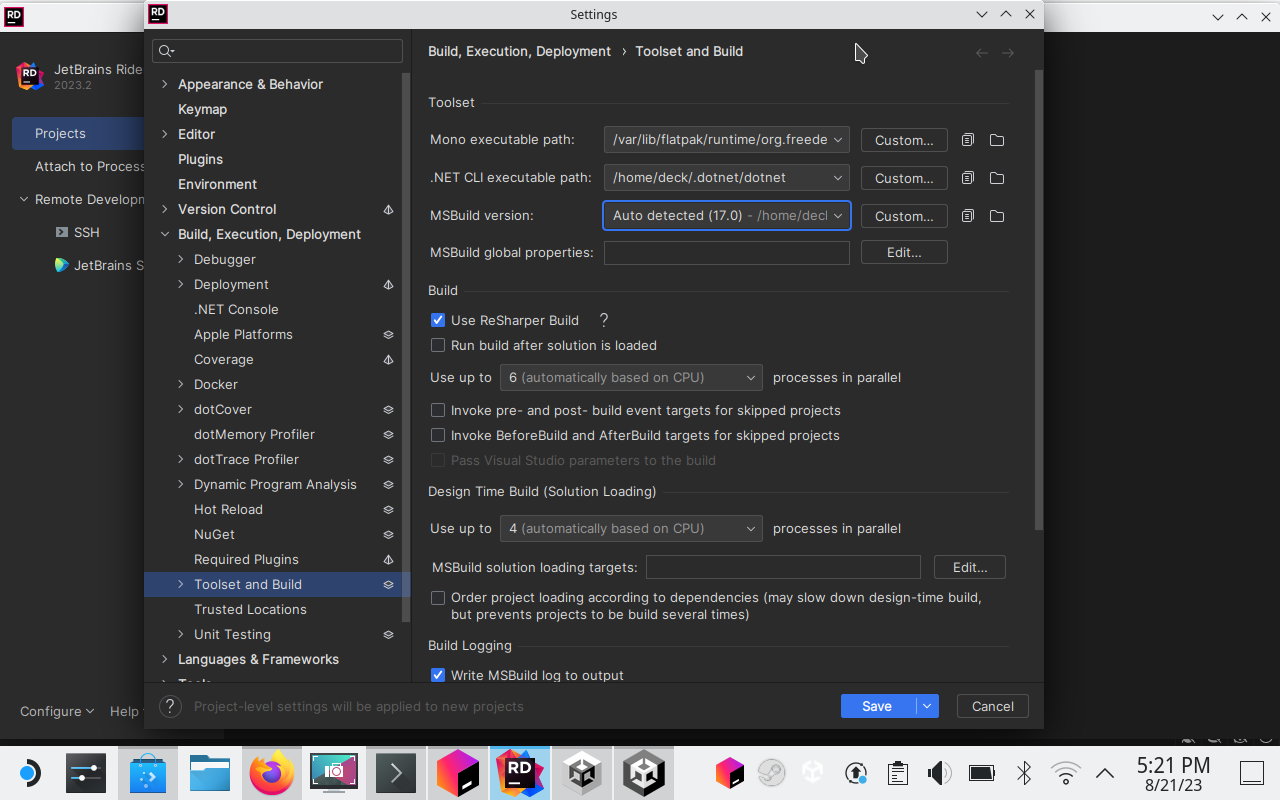This screenshot has height=800, width=1280.
Task: Open Bluetooth settings in the tray
Action: 1024,773
